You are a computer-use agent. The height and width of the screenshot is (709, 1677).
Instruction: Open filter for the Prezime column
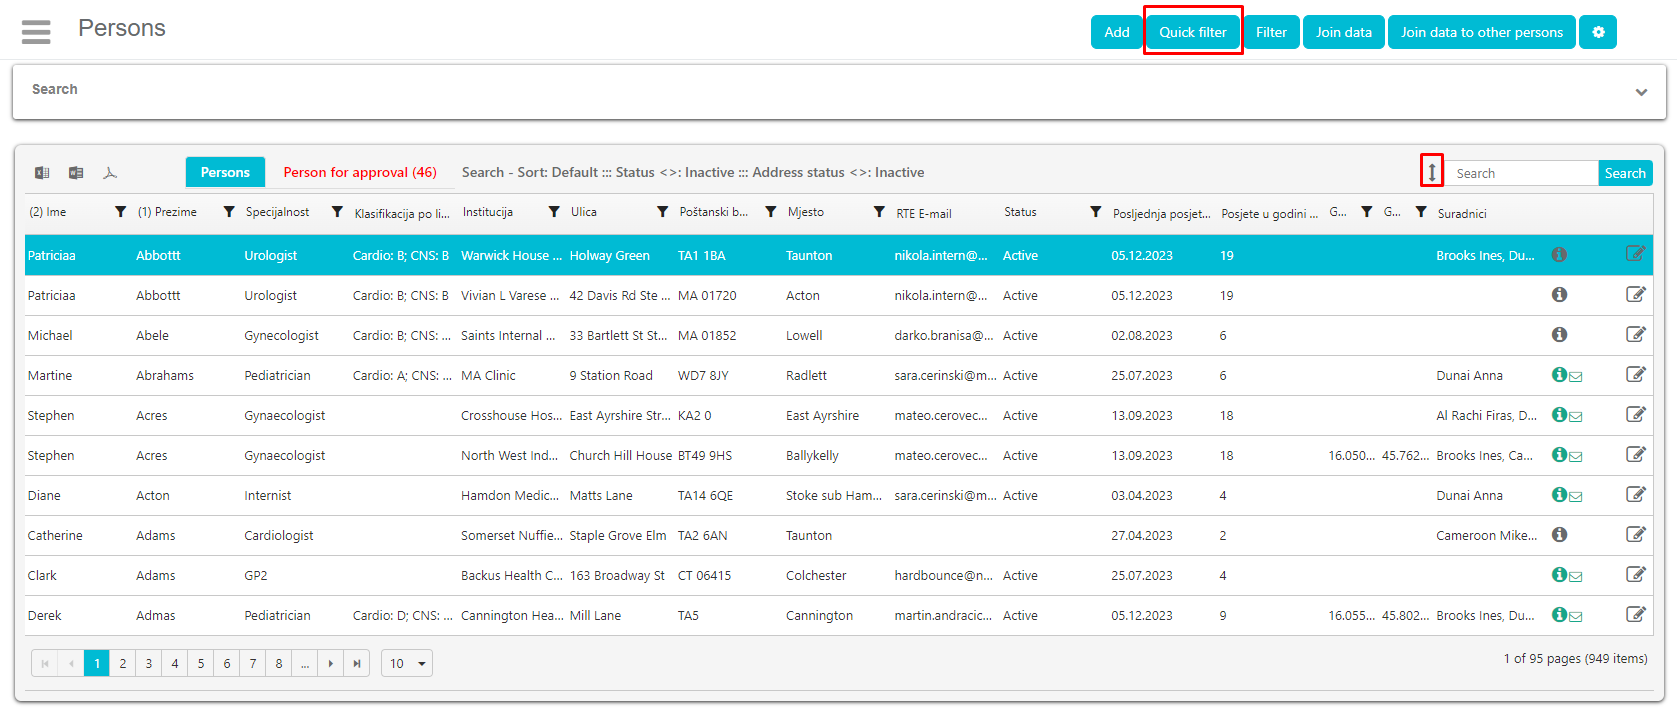pyautogui.click(x=229, y=212)
